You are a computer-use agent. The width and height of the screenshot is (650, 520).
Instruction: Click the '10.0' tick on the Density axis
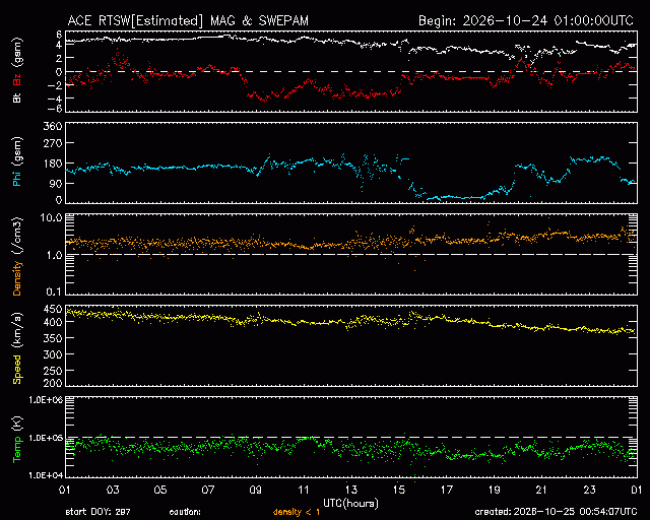[x=51, y=218]
